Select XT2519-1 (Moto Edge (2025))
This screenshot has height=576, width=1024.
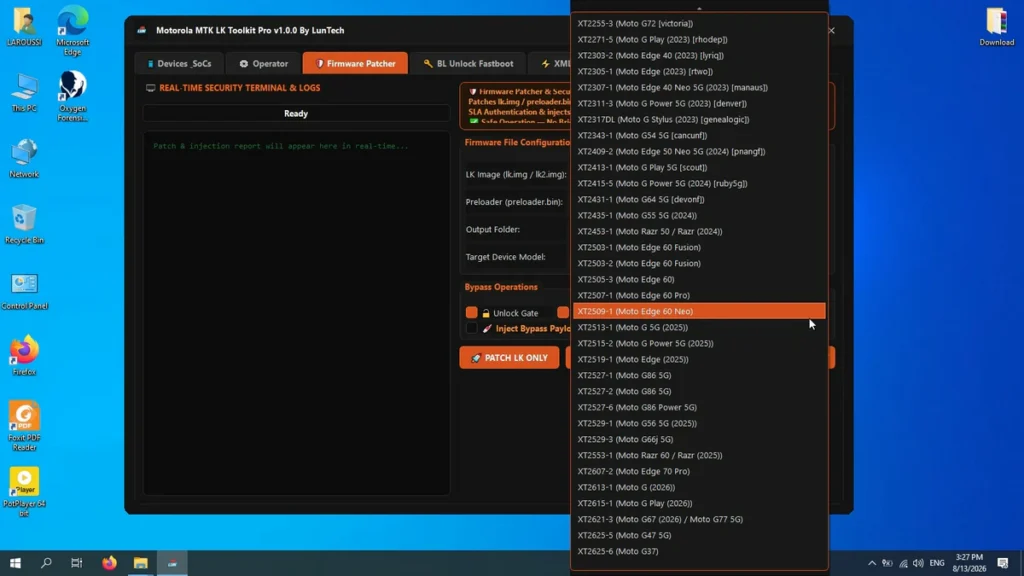coord(699,359)
